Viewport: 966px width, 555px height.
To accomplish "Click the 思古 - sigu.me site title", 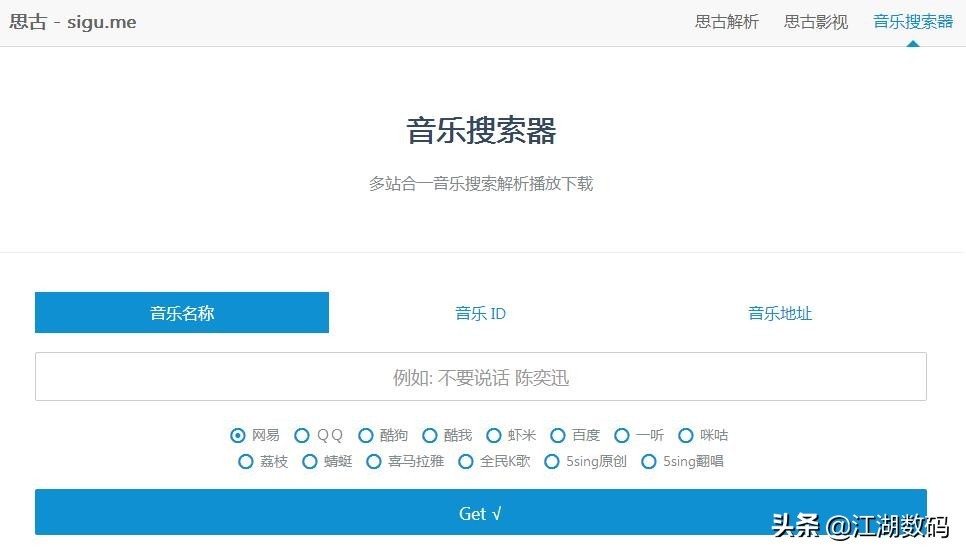I will pos(73,22).
